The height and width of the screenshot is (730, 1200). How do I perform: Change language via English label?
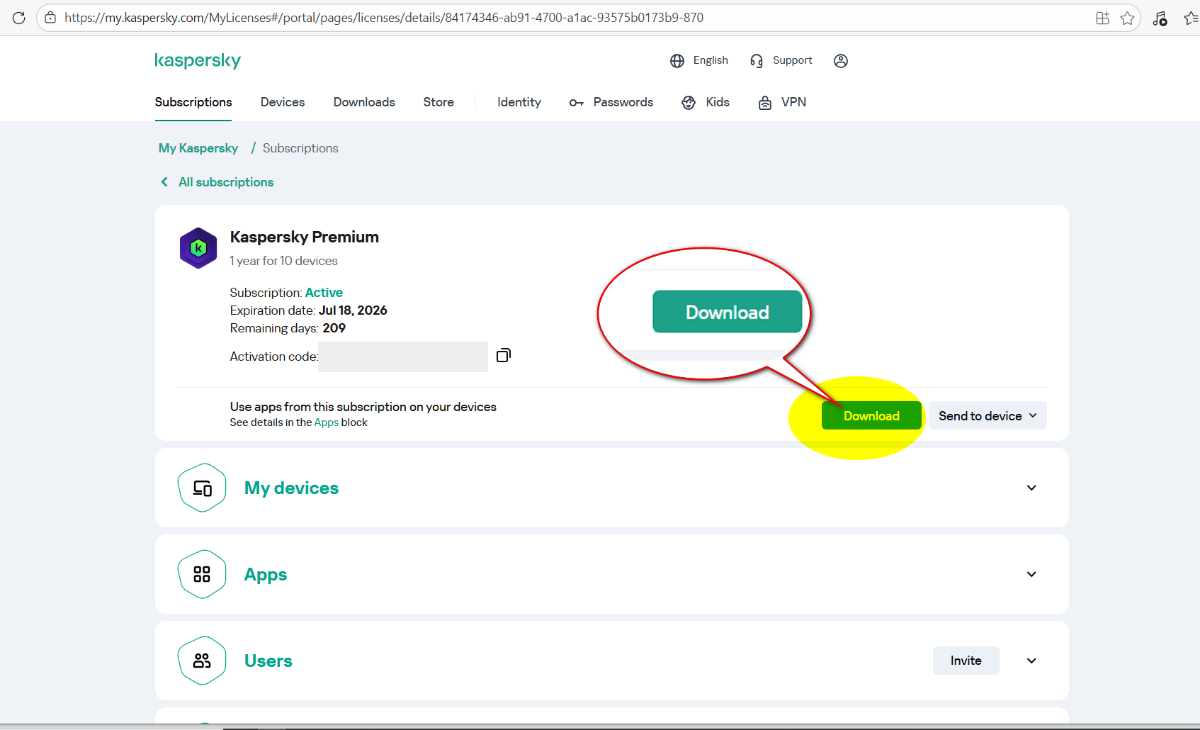710,61
